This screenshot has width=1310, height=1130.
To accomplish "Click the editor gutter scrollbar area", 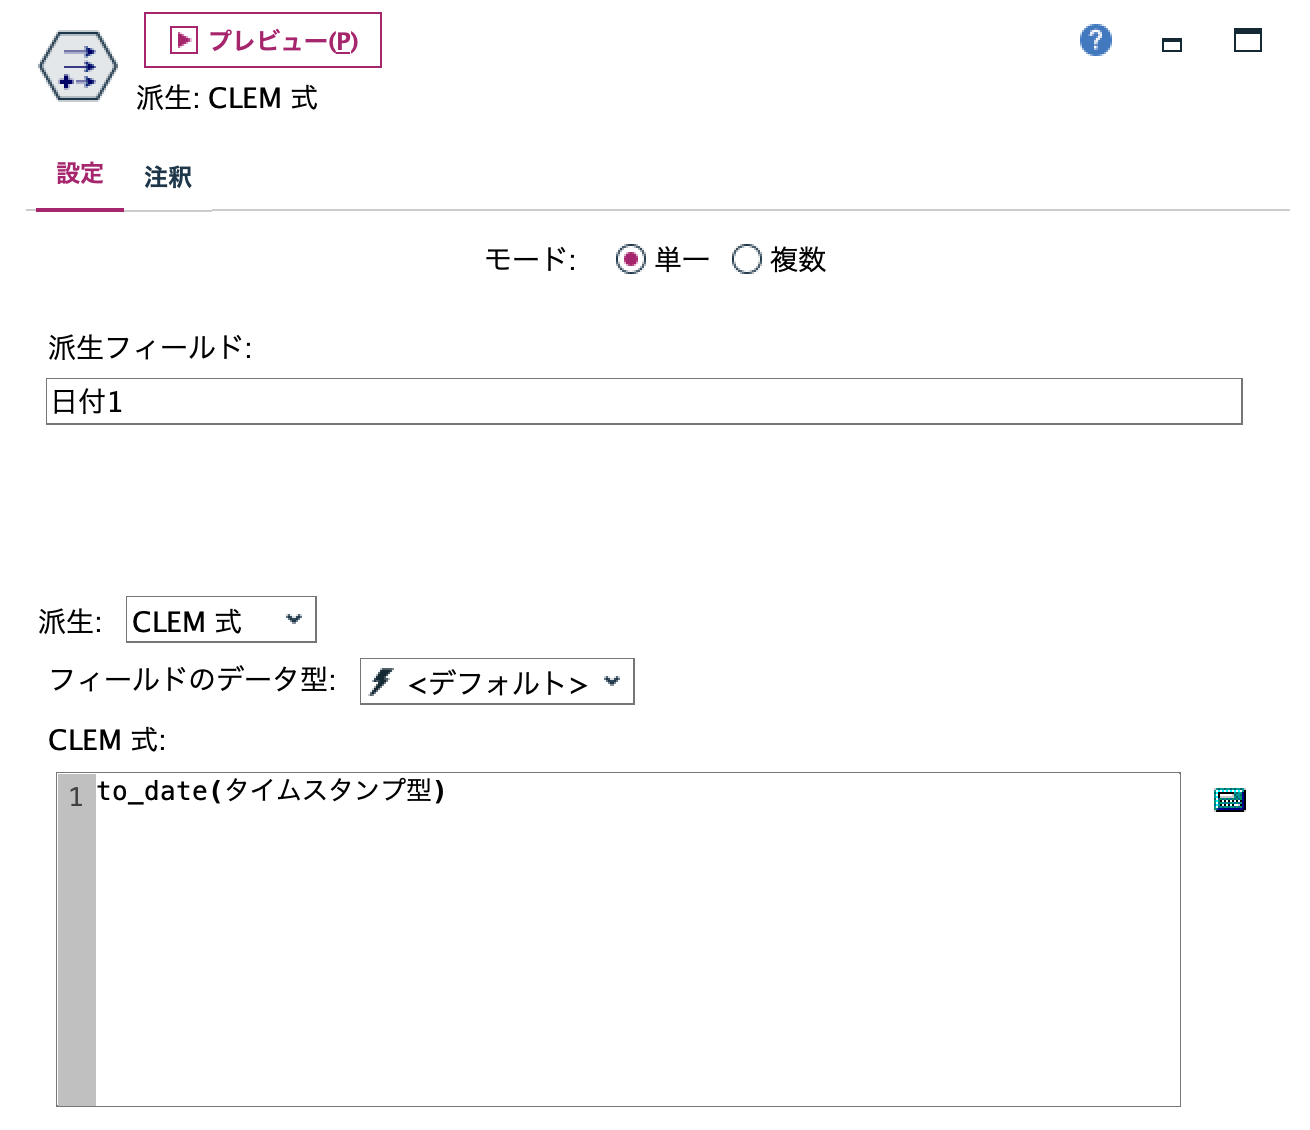I will tap(74, 950).
